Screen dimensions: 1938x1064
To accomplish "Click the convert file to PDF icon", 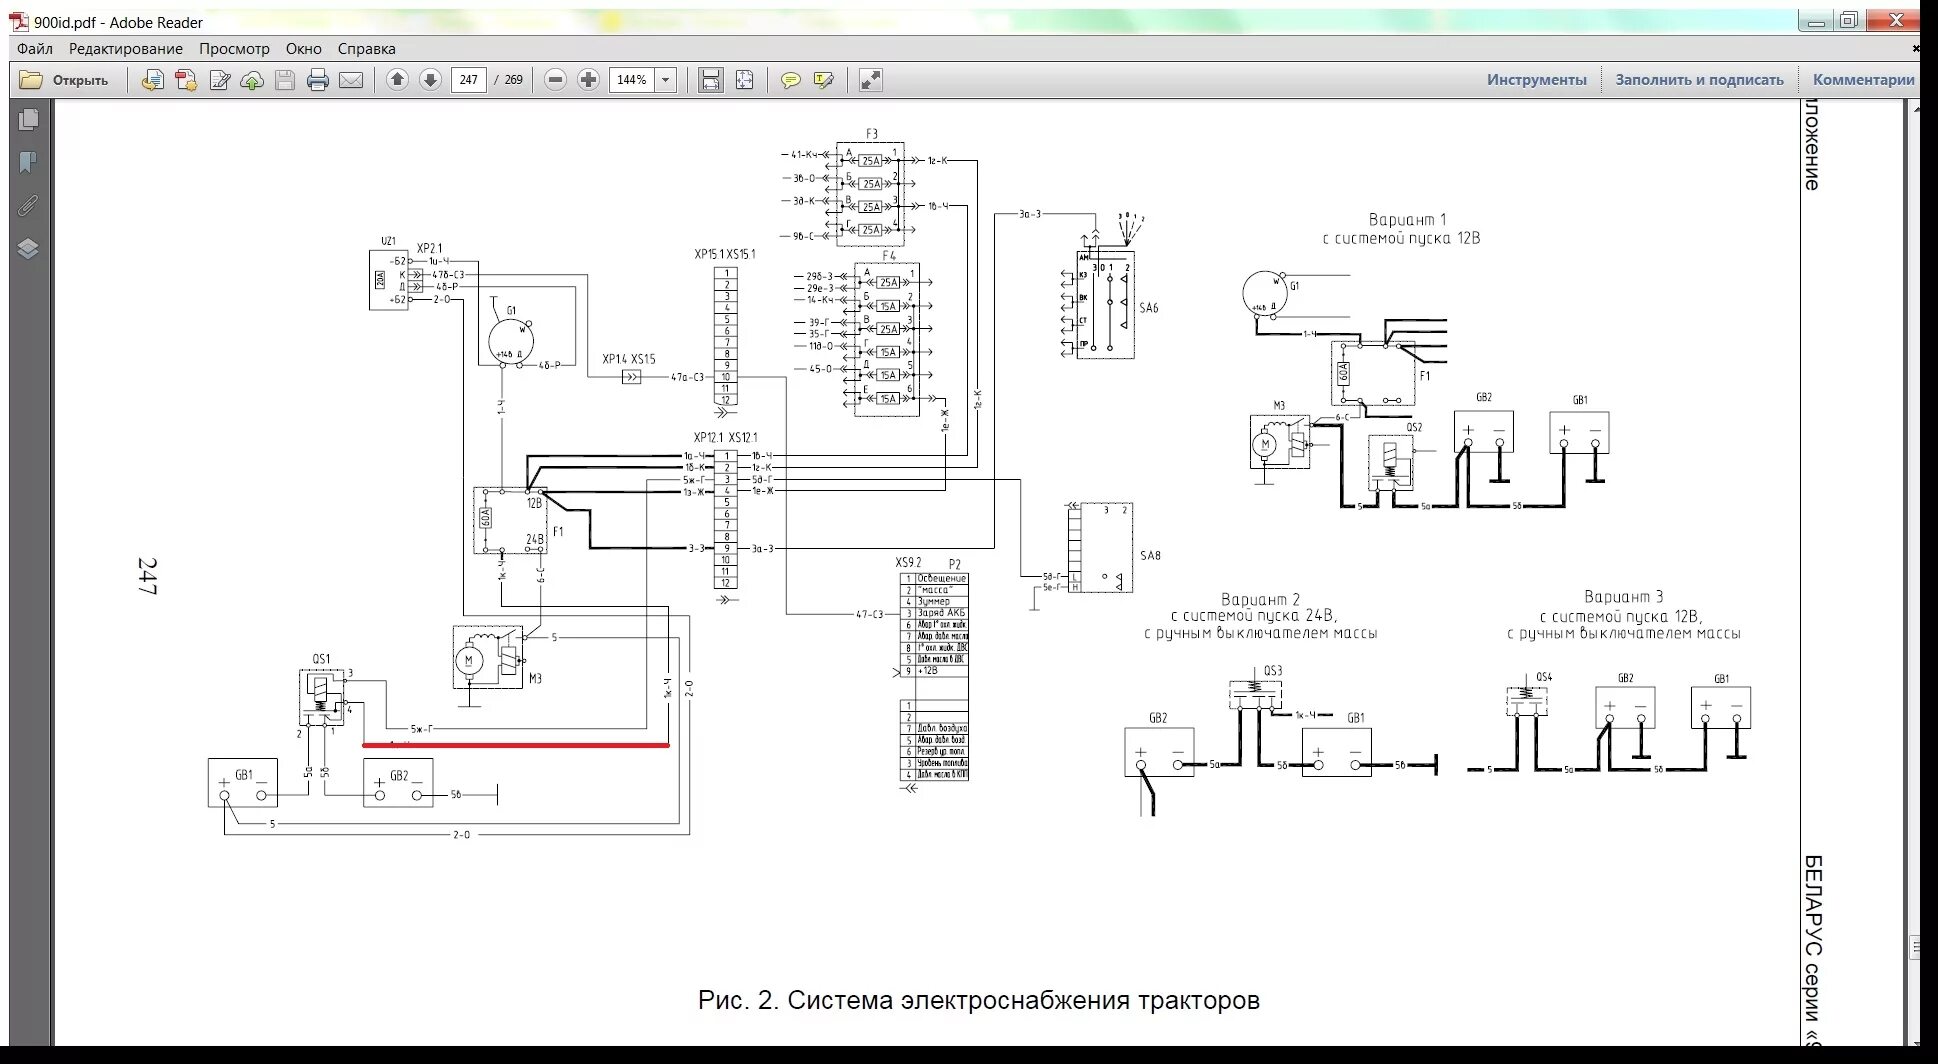I will coord(152,80).
